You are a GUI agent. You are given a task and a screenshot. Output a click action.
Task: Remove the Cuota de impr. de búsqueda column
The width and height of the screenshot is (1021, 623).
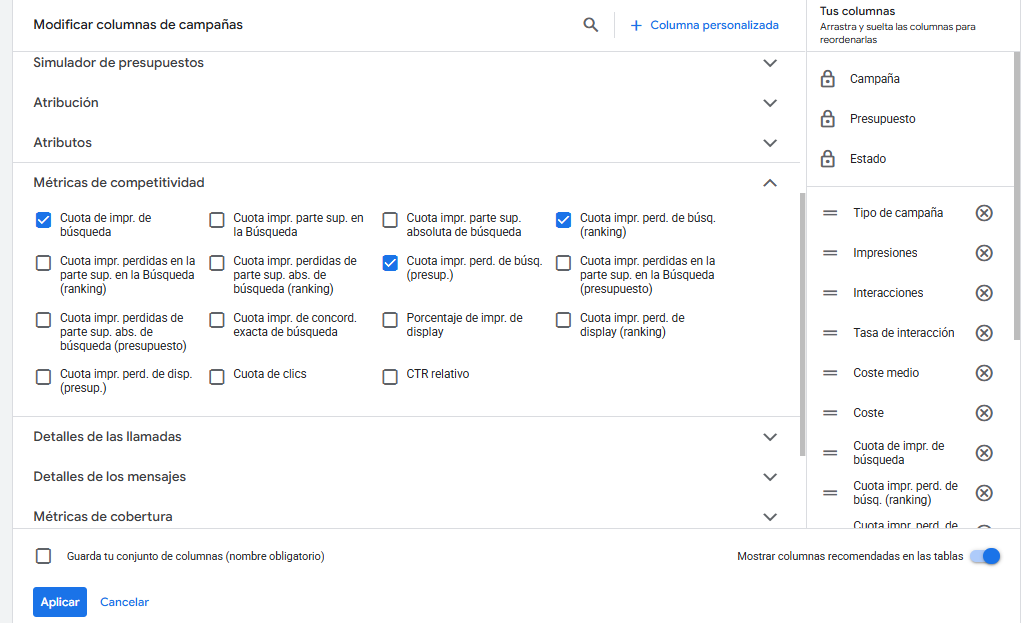pyautogui.click(x=984, y=453)
